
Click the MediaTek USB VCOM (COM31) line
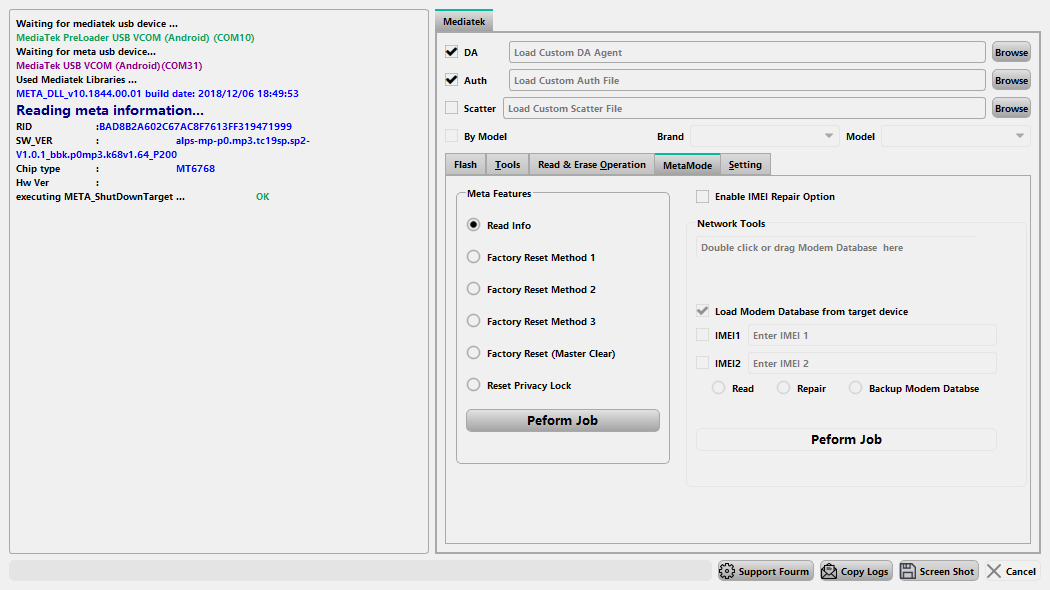pos(109,66)
